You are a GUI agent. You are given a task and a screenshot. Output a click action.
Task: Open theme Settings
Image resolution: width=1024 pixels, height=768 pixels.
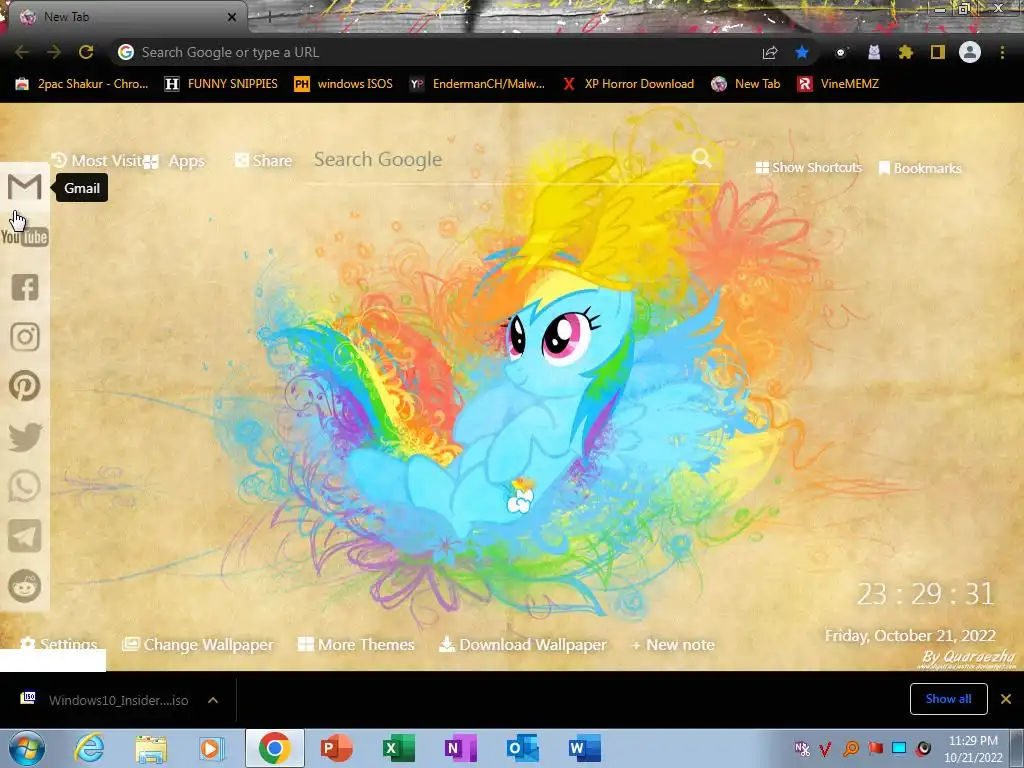coord(59,645)
